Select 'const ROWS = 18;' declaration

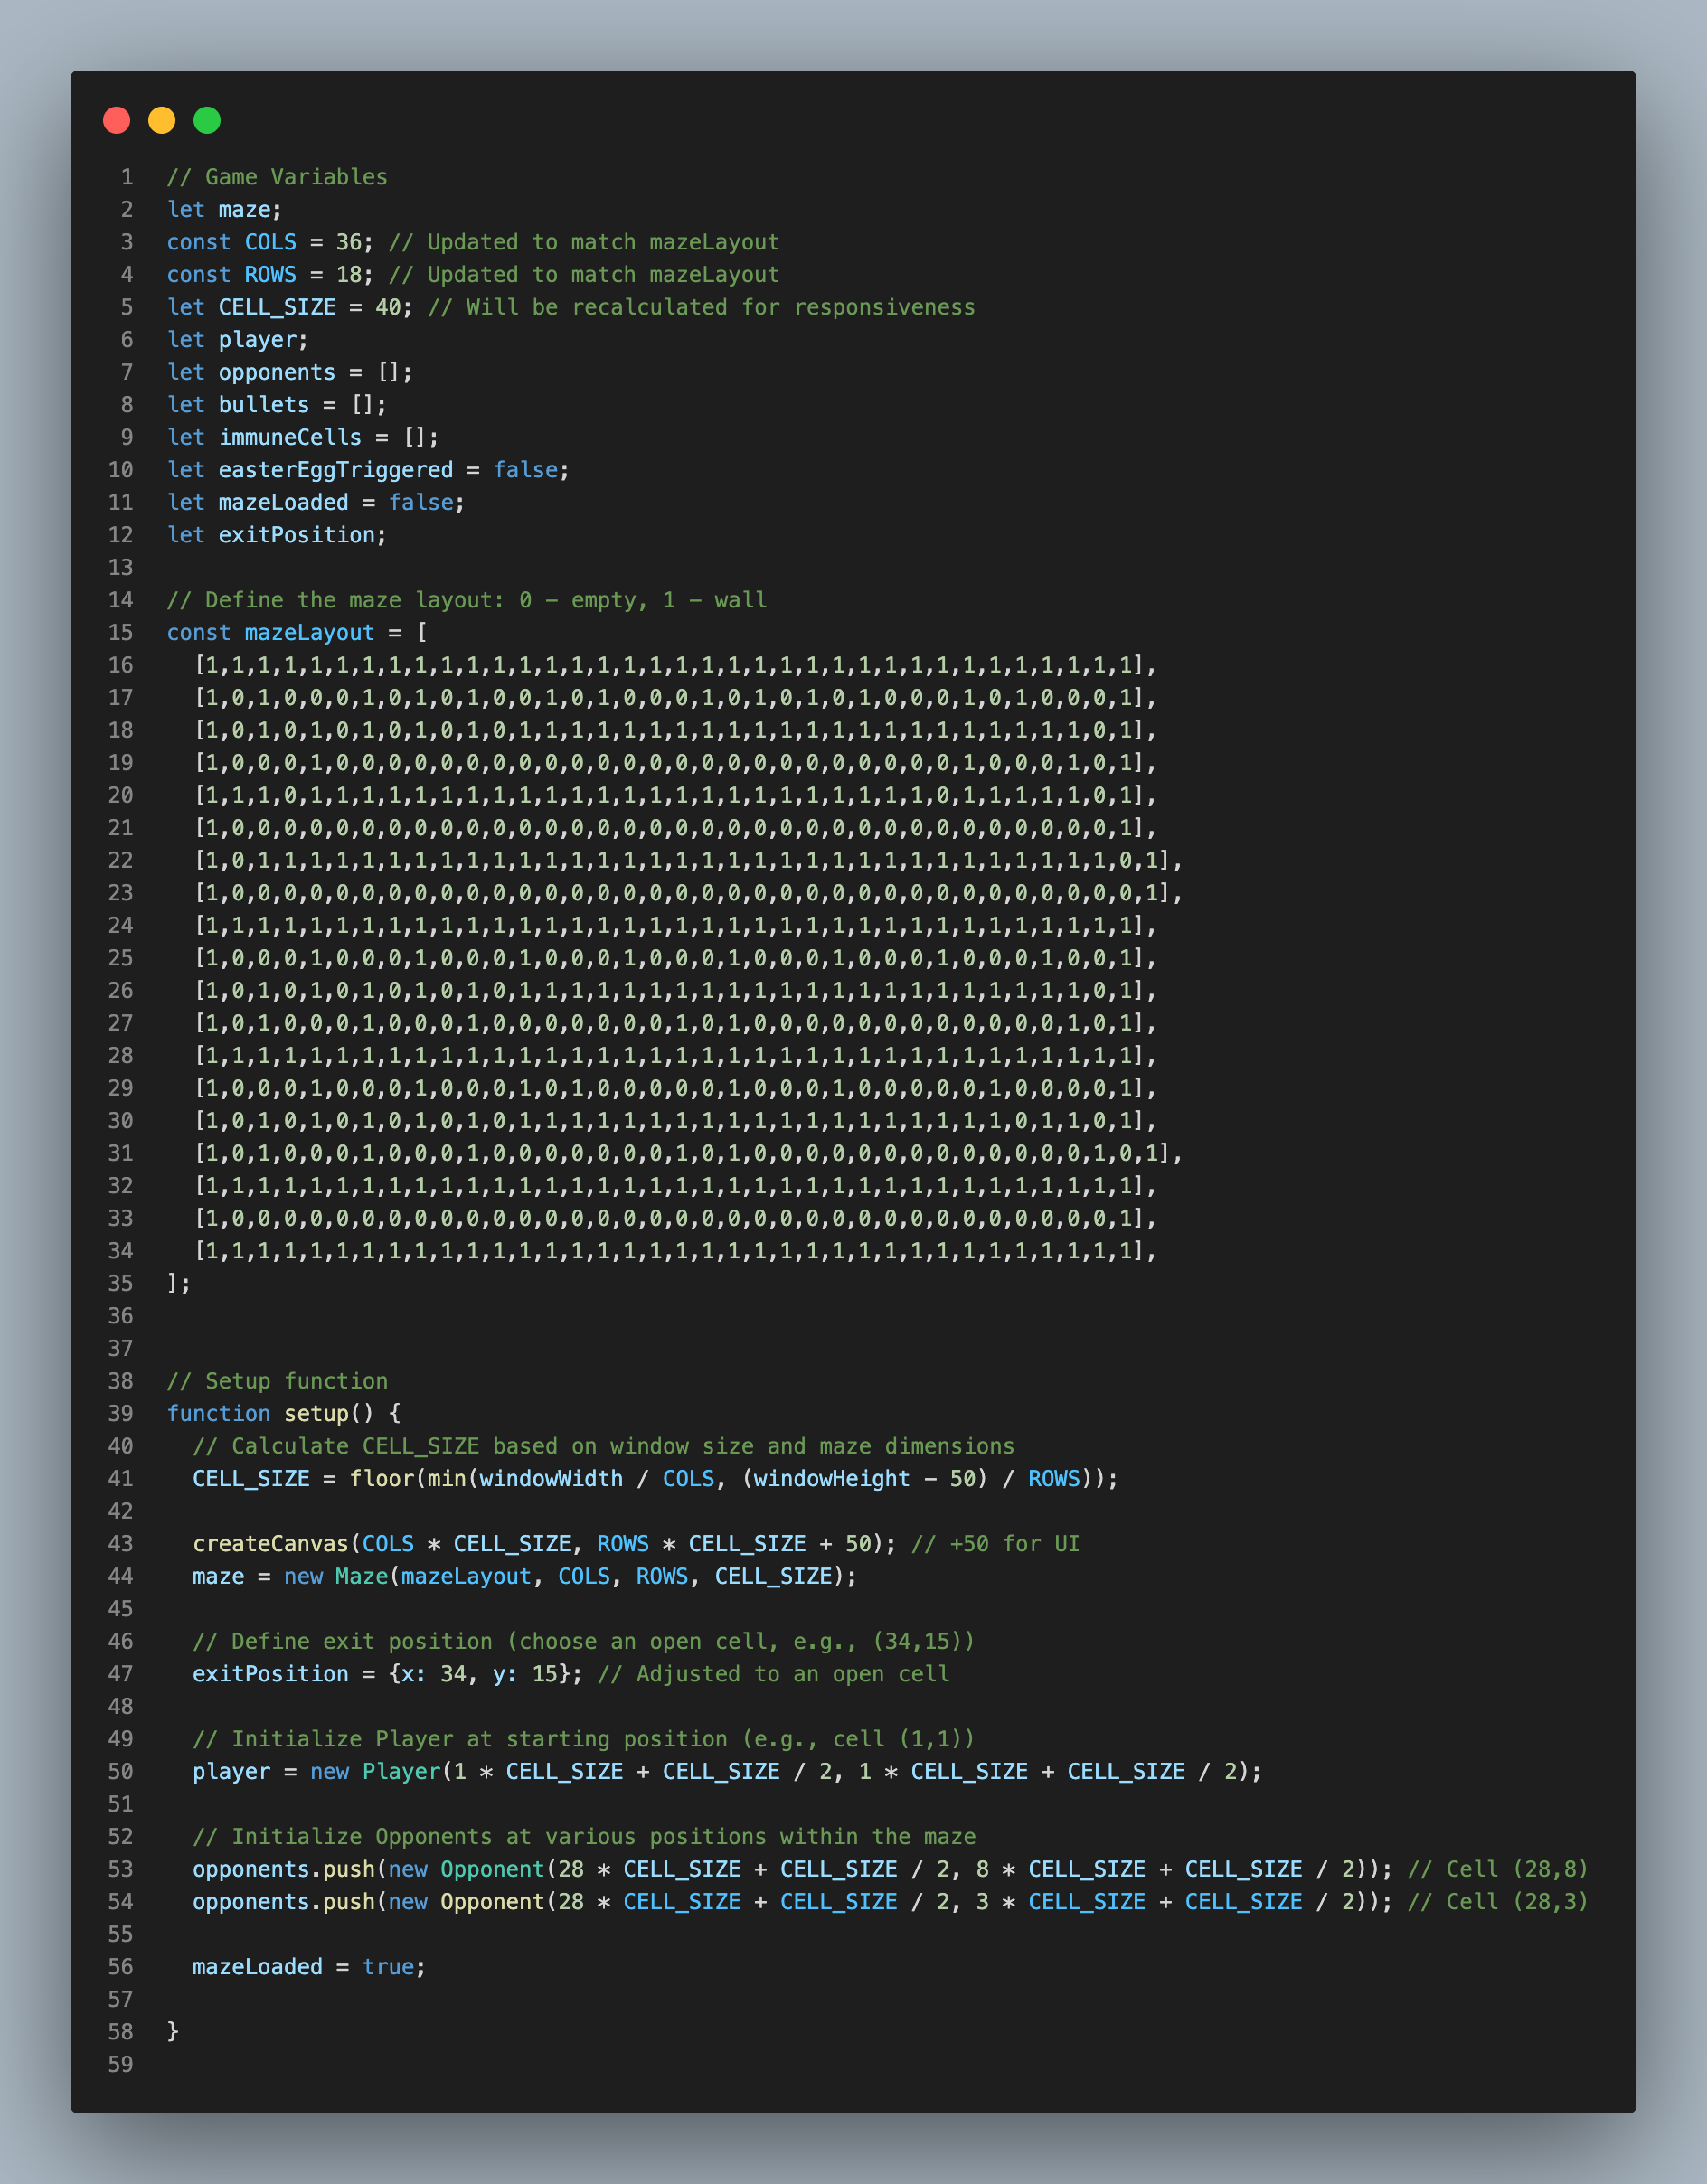[270, 275]
